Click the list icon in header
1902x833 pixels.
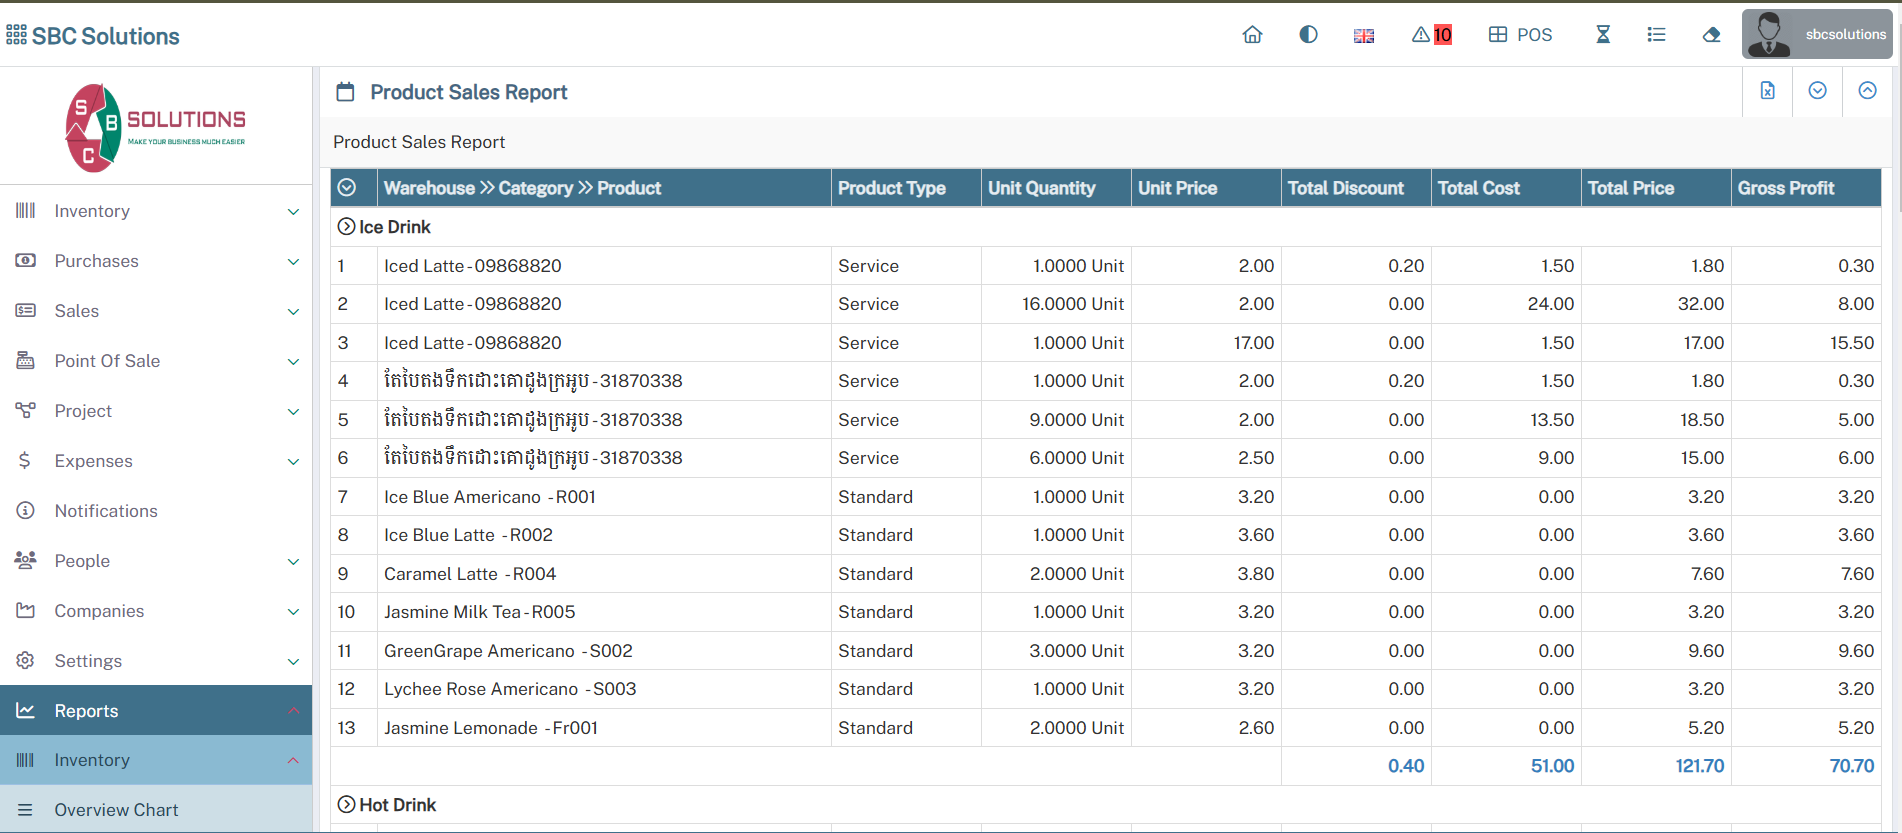tap(1656, 35)
